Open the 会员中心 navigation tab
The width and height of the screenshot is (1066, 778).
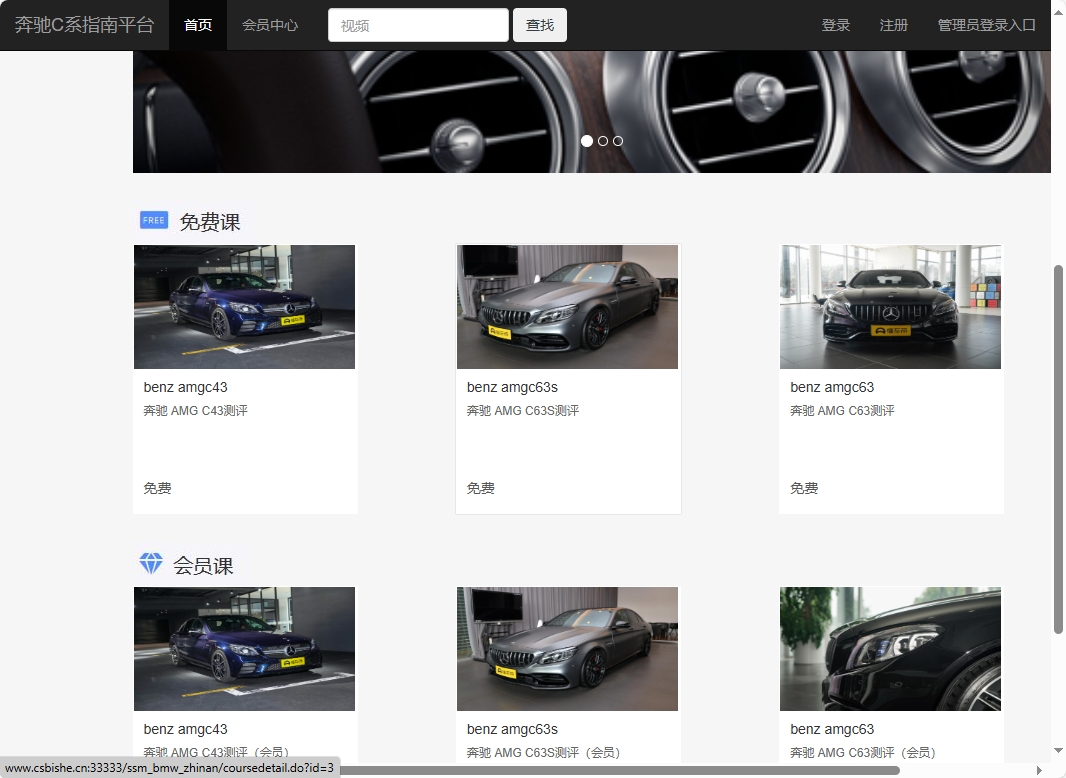point(270,25)
